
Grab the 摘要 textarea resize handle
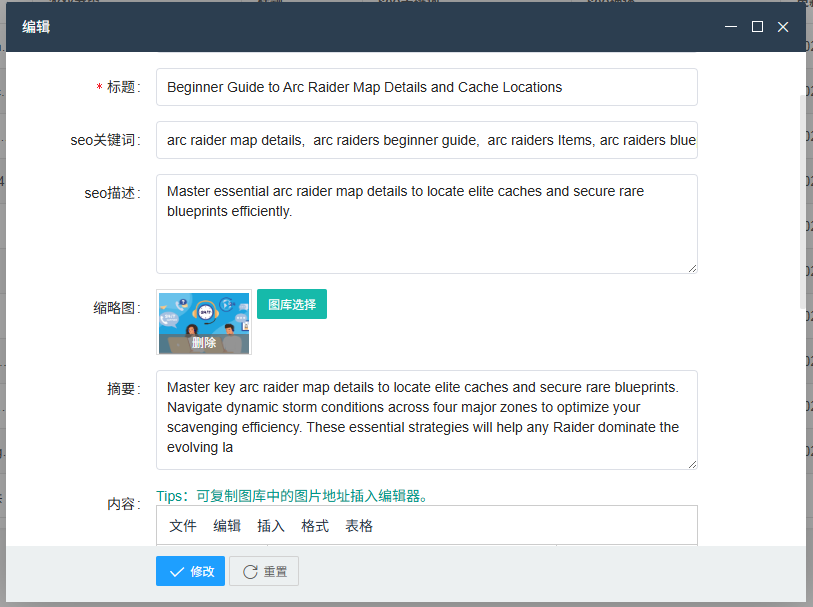pos(692,464)
